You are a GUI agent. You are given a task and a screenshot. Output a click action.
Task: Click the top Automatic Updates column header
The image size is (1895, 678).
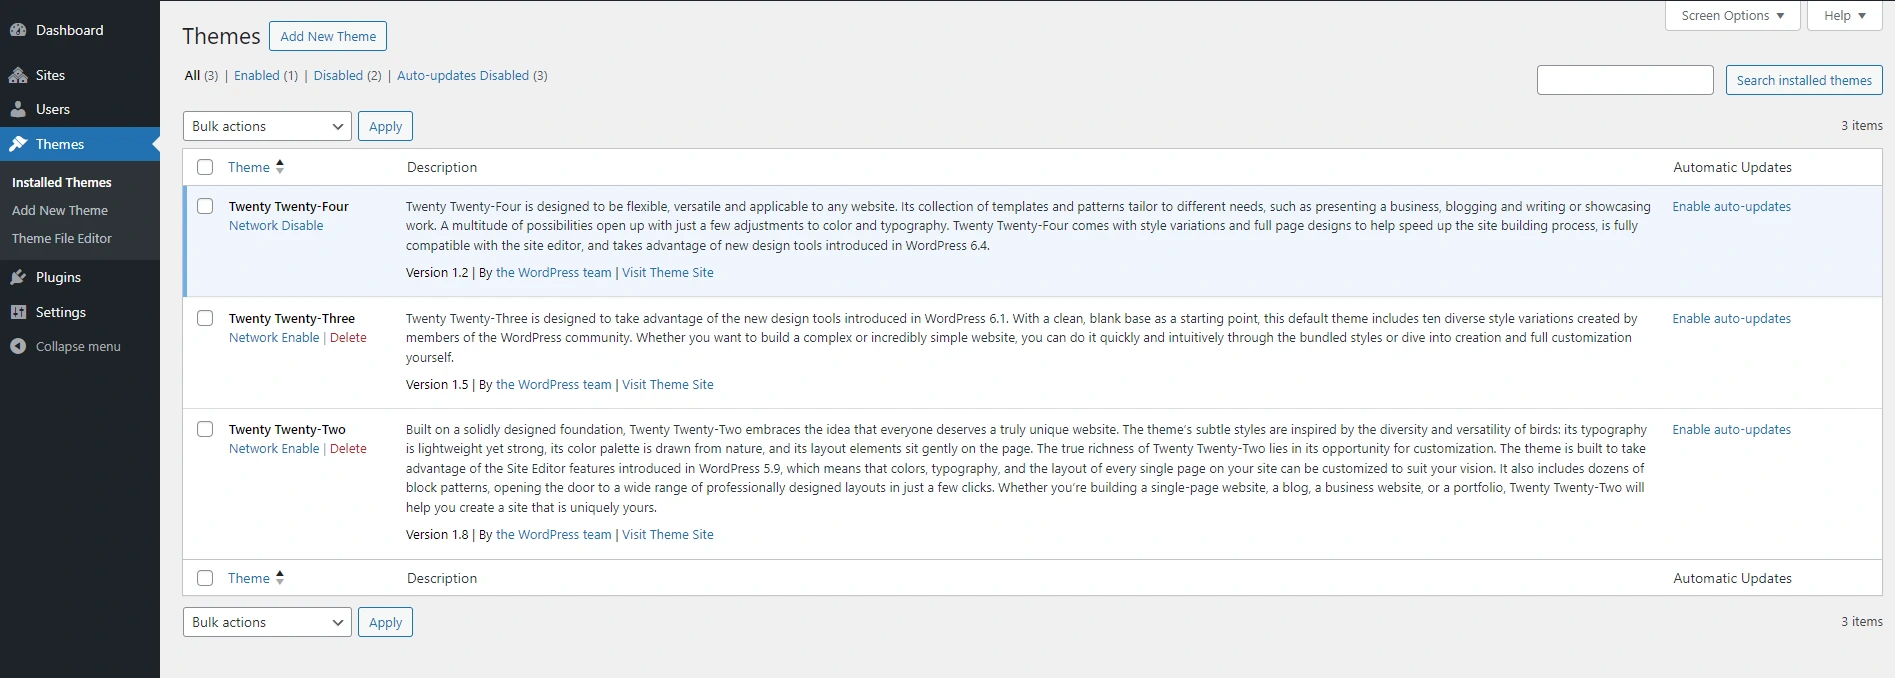pos(1732,167)
